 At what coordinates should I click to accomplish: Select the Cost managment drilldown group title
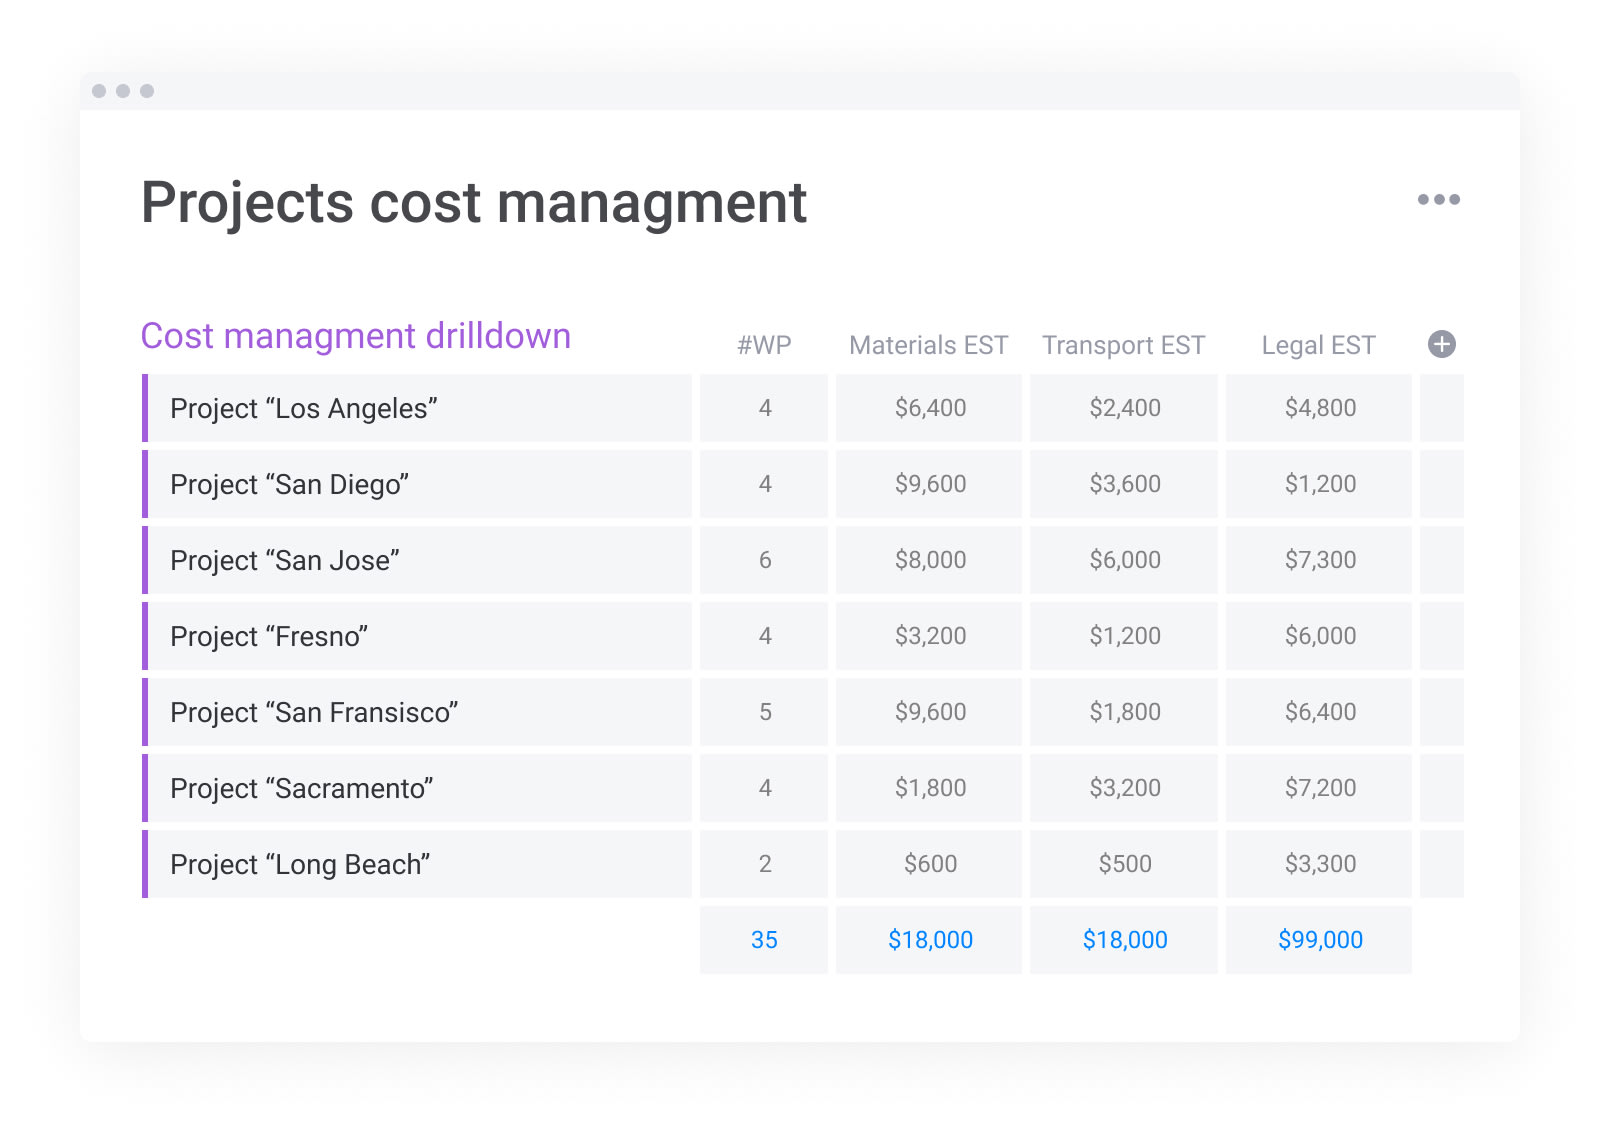coord(355,336)
